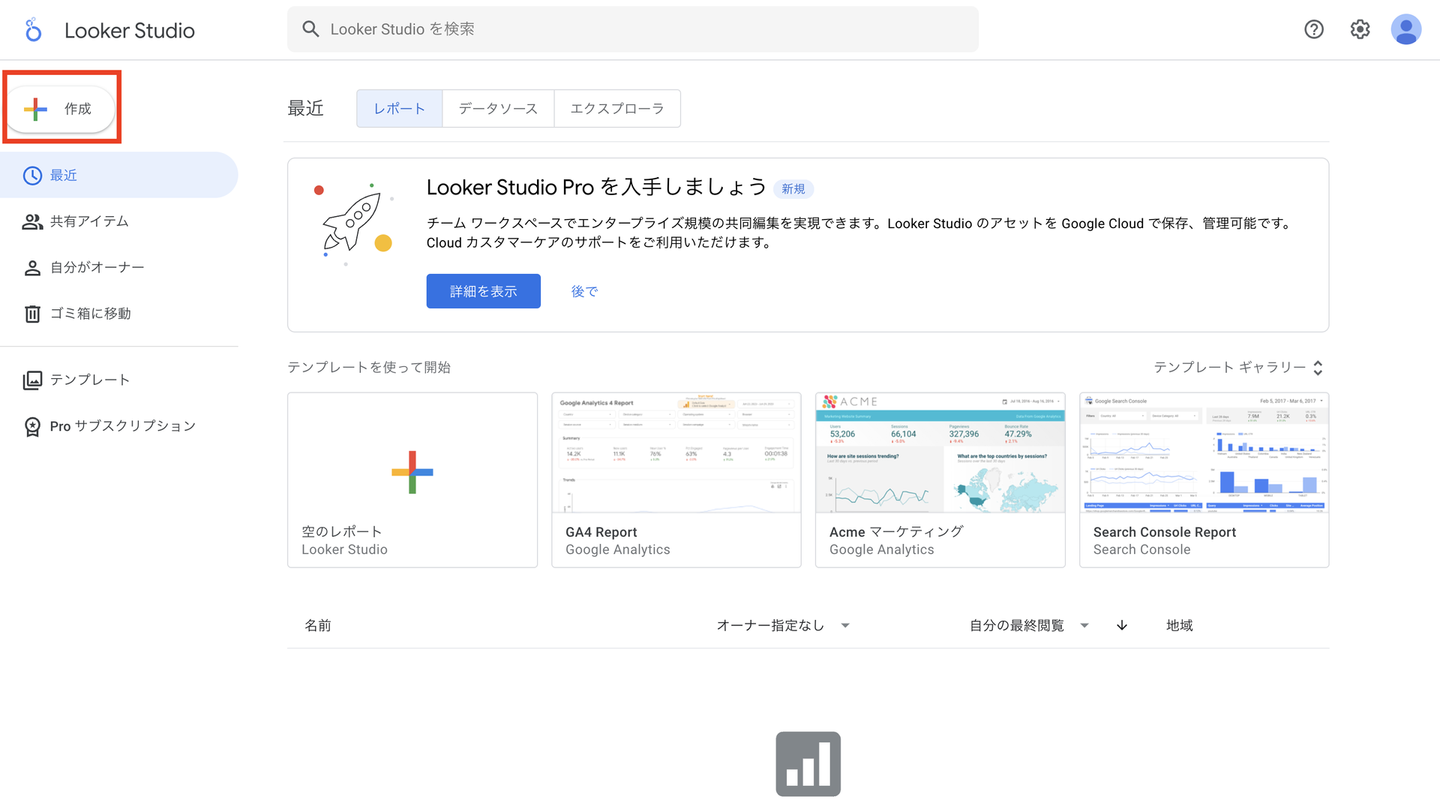Image resolution: width=1440 pixels, height=812 pixels.
Task: Open 共有アイテム in the sidebar
Action: coord(119,222)
